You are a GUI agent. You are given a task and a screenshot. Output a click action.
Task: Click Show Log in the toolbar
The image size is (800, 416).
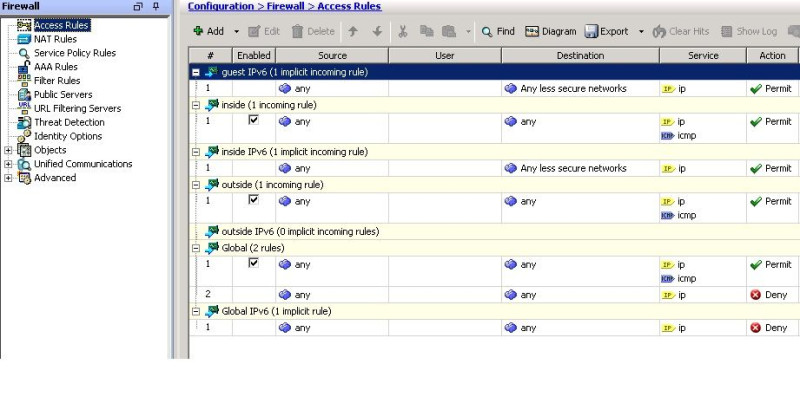pyautogui.click(x=749, y=31)
